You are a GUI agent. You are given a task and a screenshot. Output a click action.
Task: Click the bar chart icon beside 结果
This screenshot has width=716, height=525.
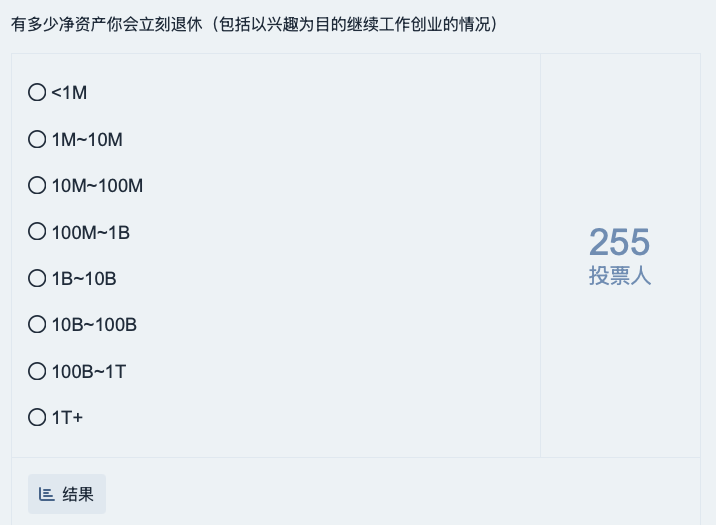47,494
